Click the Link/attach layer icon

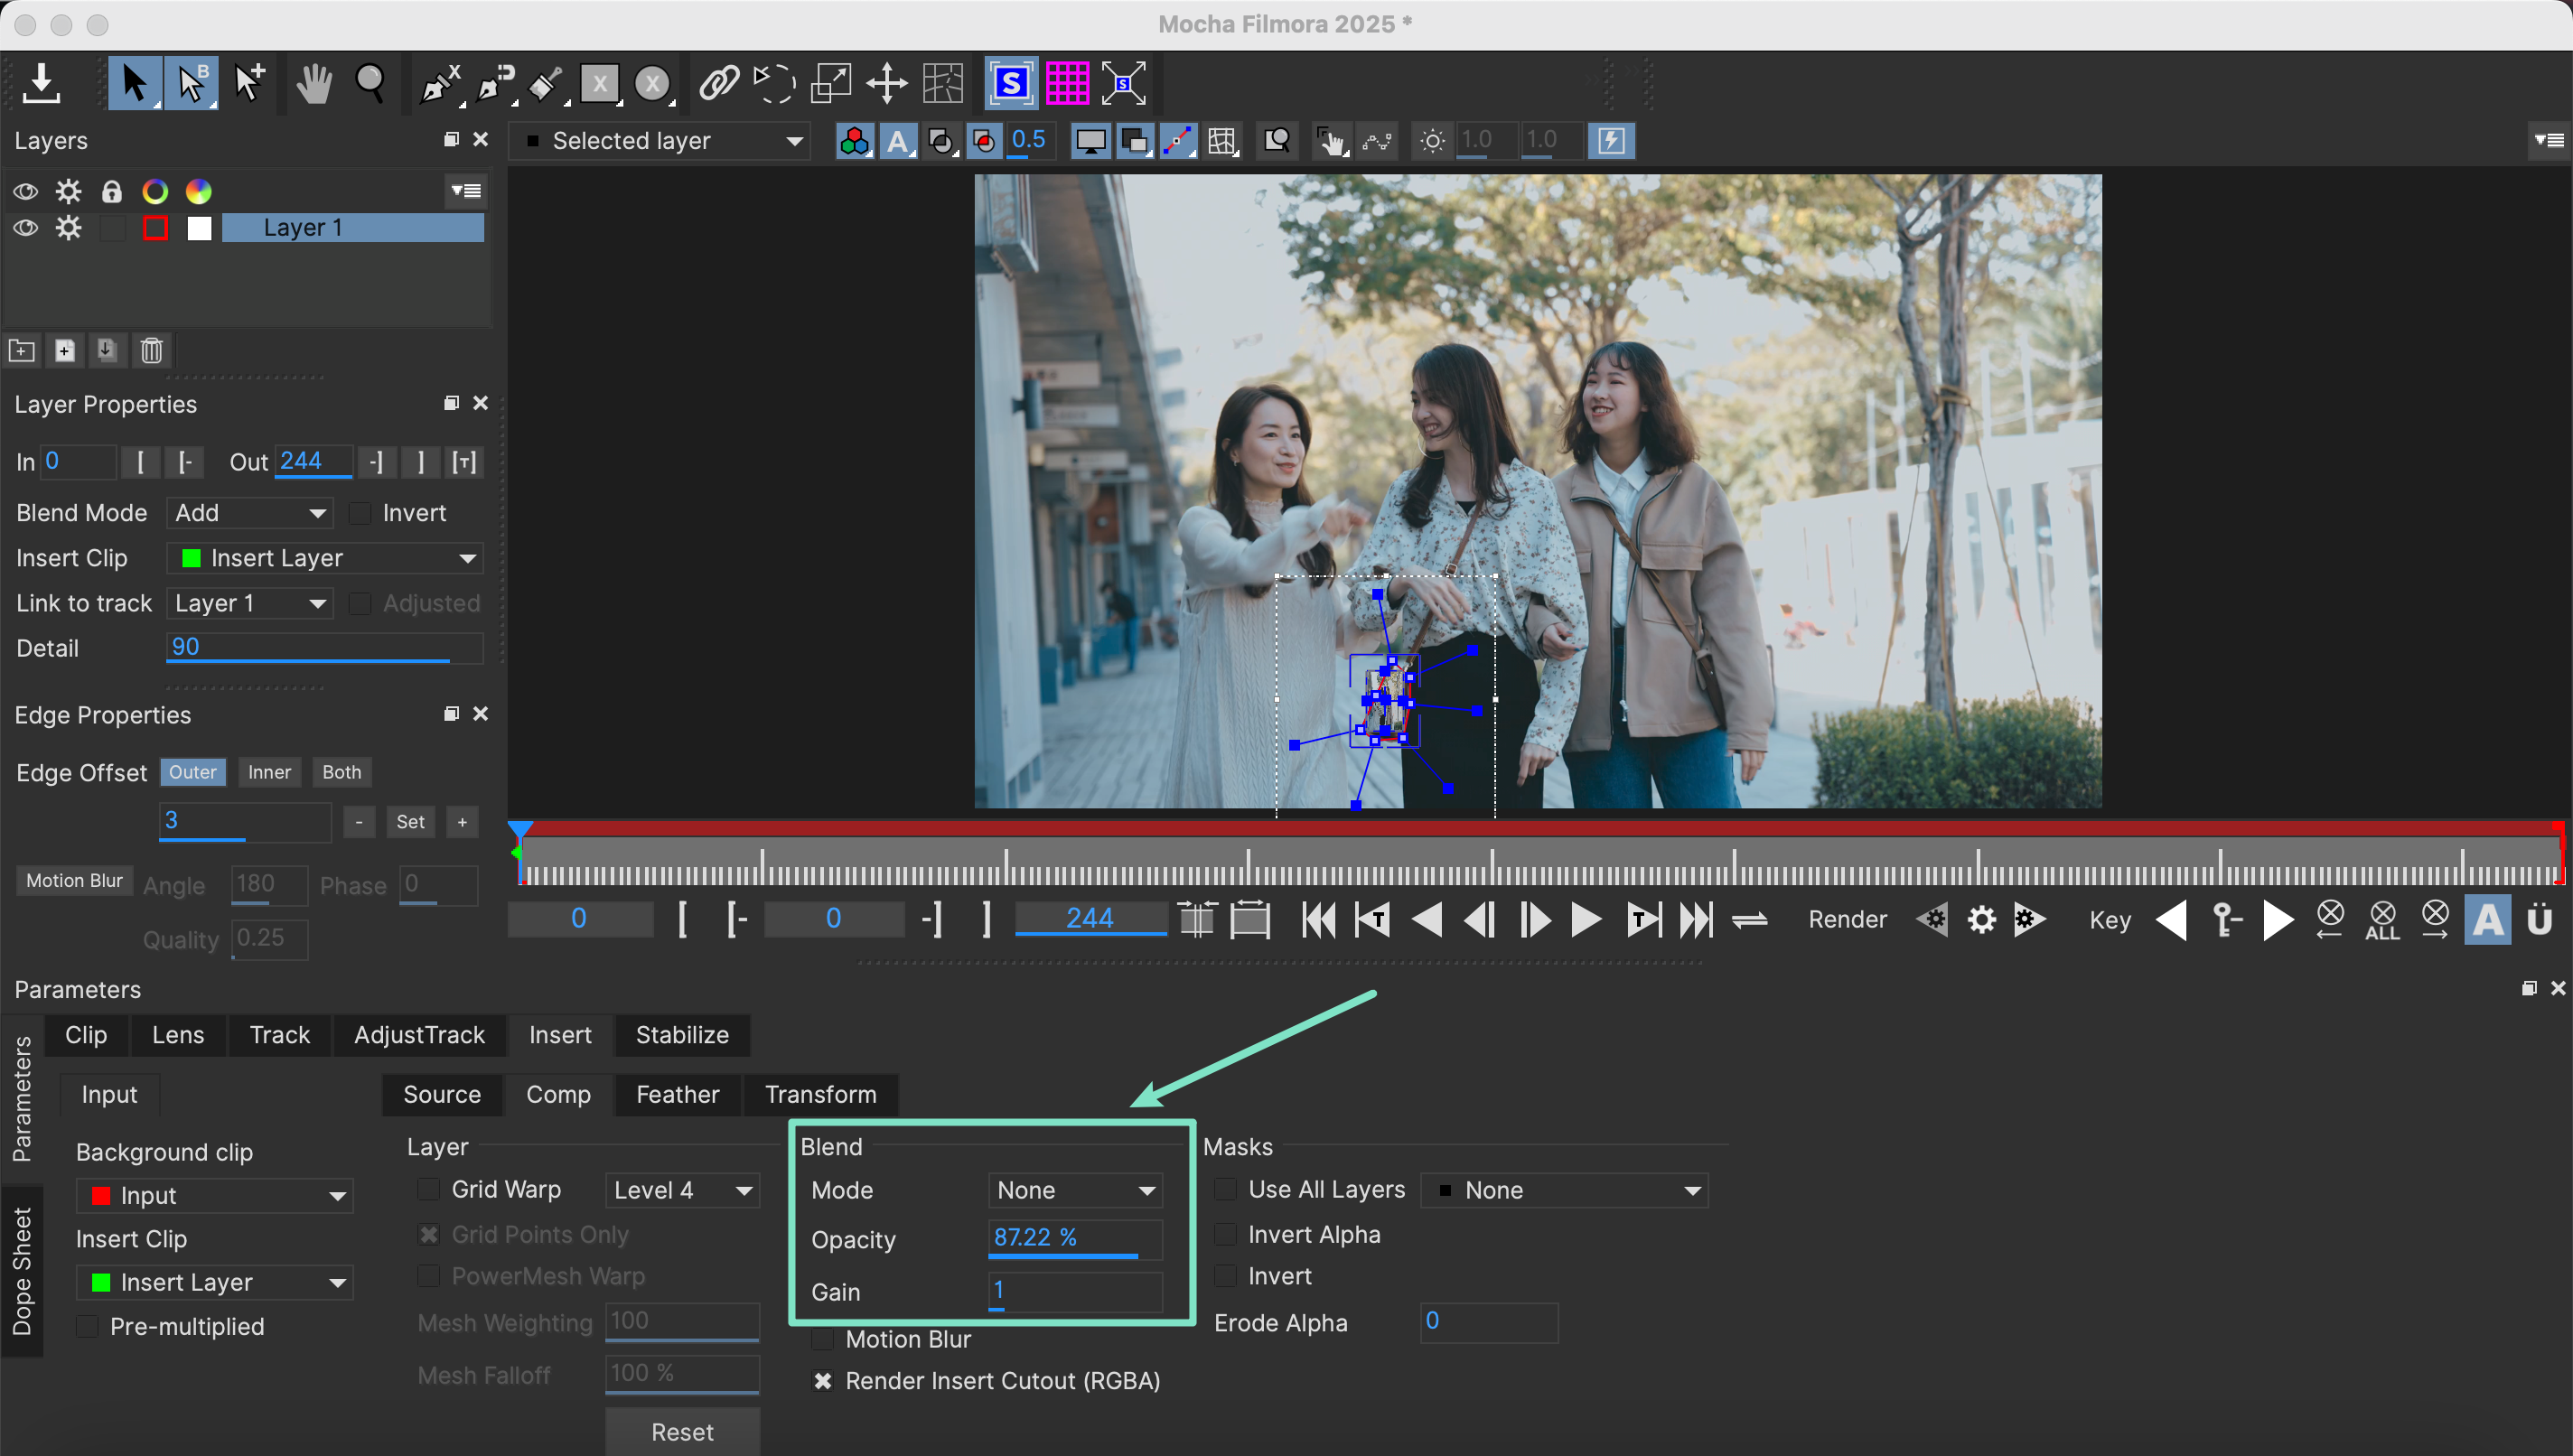(x=718, y=83)
